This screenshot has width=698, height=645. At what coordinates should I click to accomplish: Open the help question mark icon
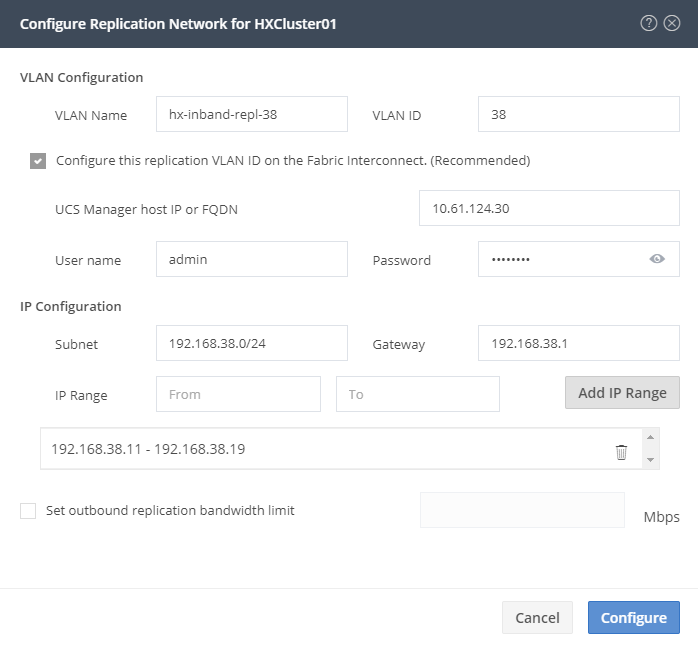(649, 23)
